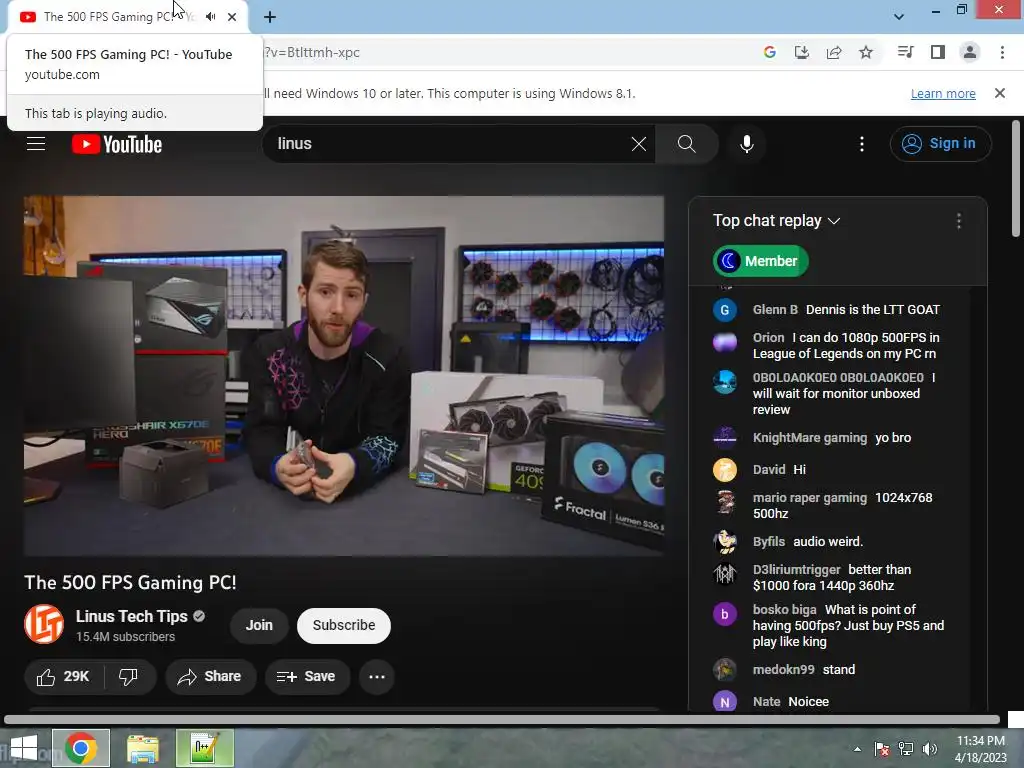Show hidden system tray icons

(x=857, y=749)
